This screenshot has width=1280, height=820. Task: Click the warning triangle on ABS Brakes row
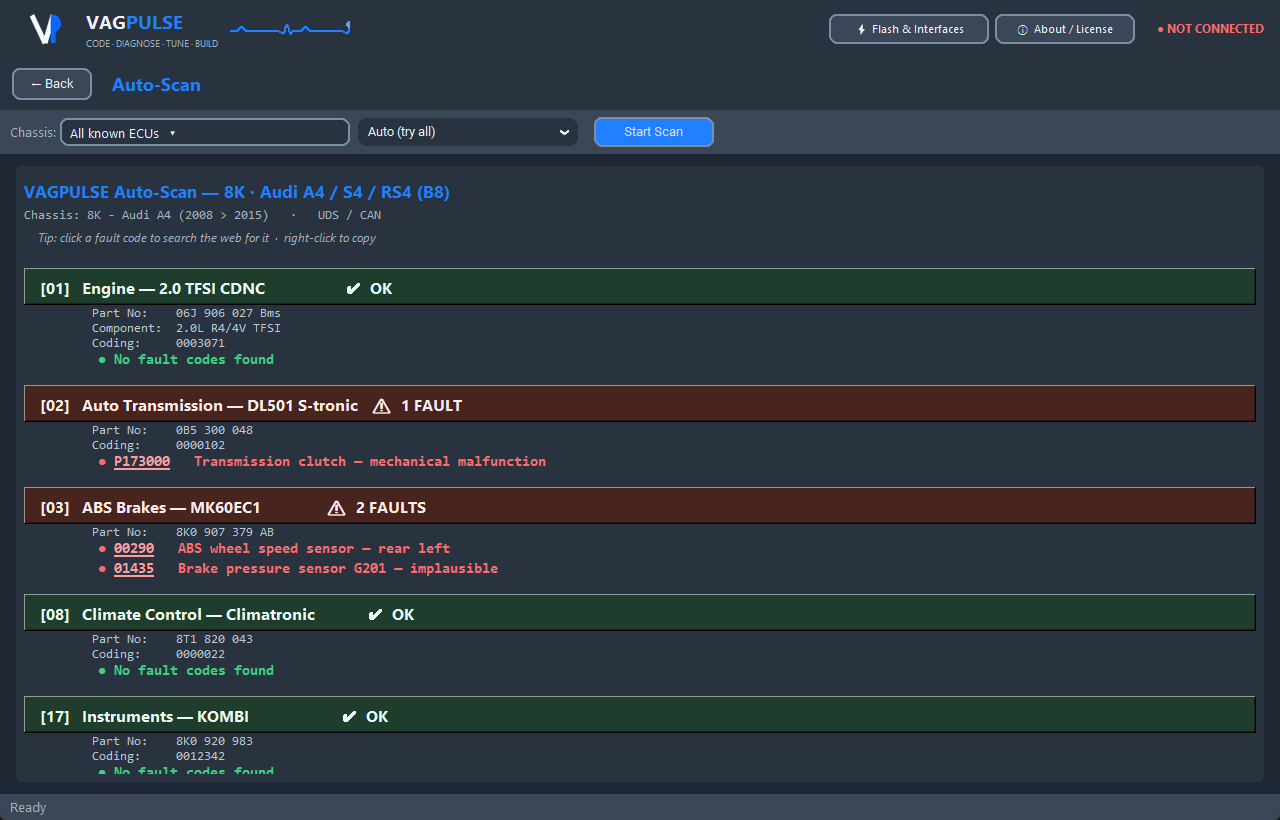pos(336,508)
